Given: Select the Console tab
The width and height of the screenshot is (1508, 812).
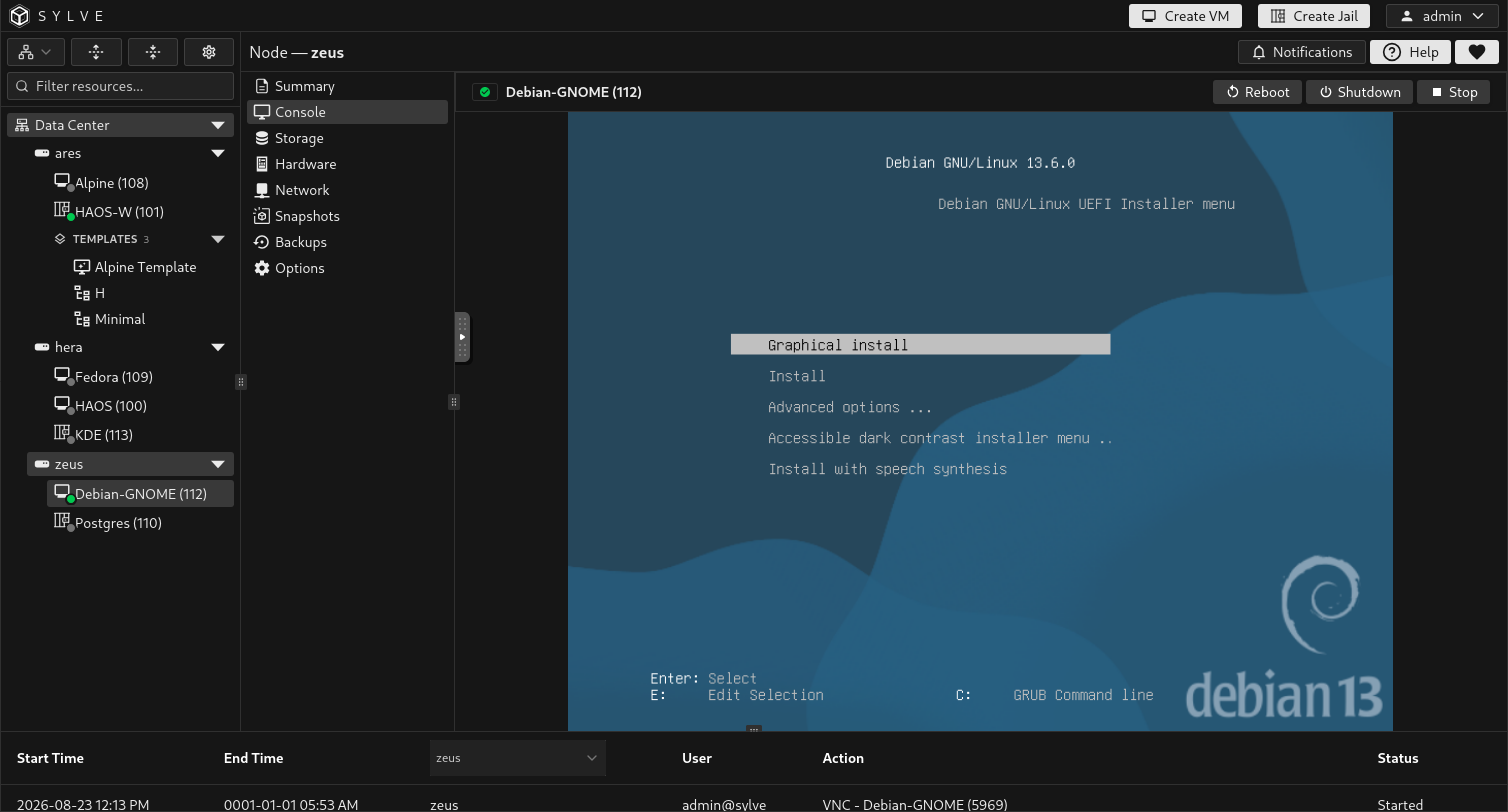Looking at the screenshot, I should (347, 112).
